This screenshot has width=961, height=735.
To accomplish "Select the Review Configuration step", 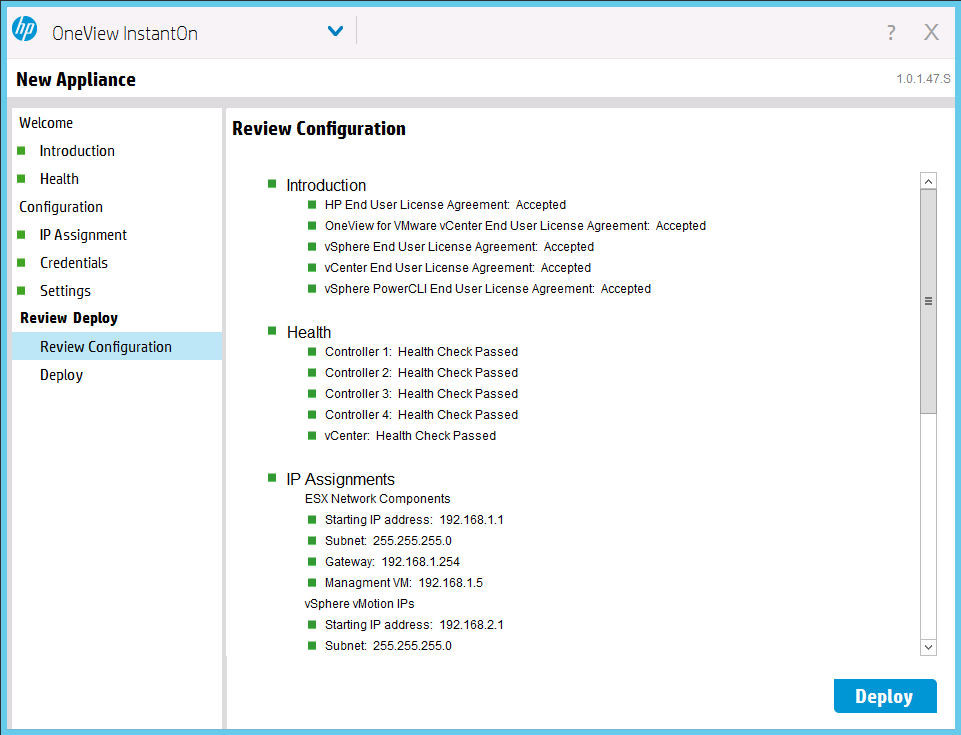I will 106,347.
